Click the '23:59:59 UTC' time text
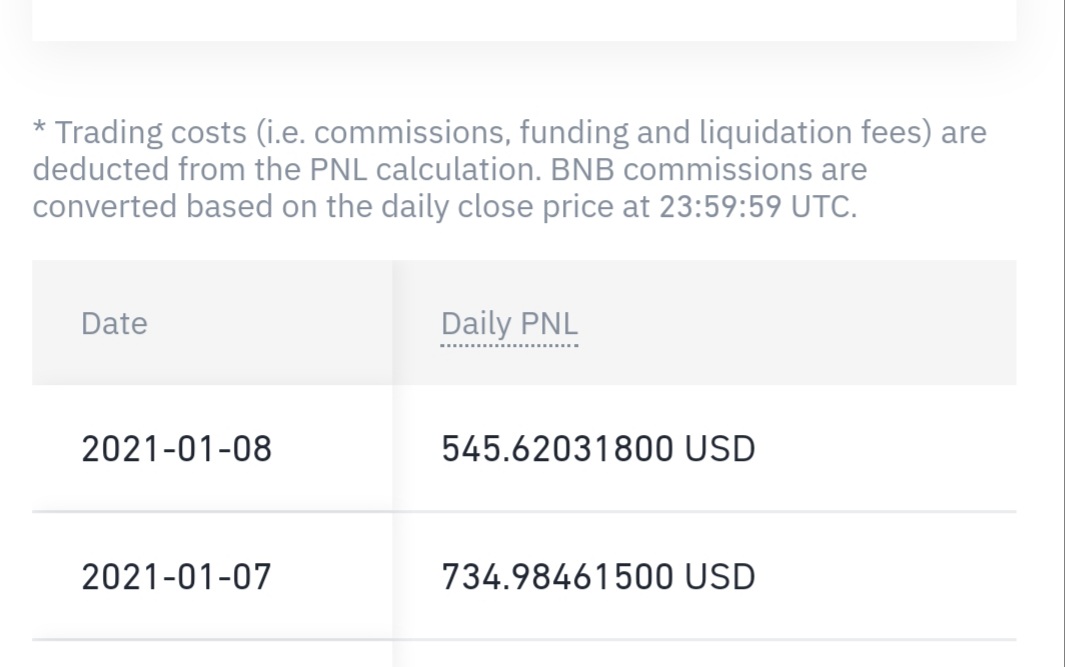Viewport: 1065px width, 667px height. [758, 206]
